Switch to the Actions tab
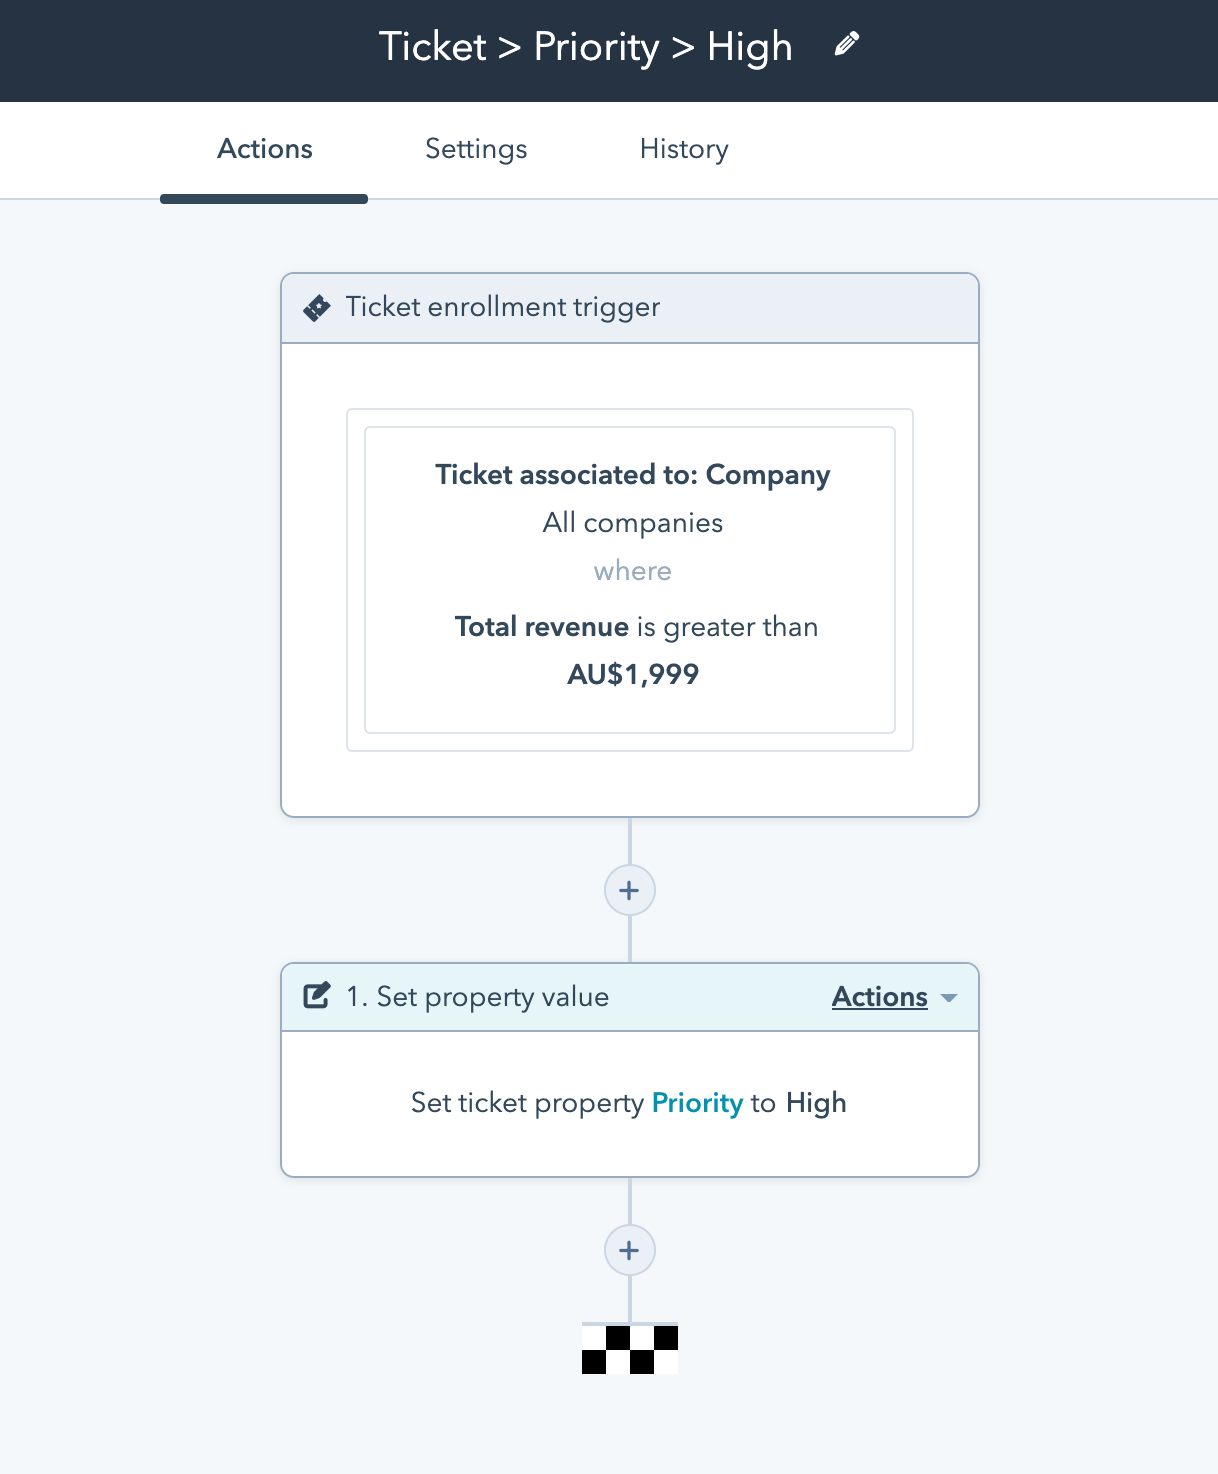 (265, 149)
